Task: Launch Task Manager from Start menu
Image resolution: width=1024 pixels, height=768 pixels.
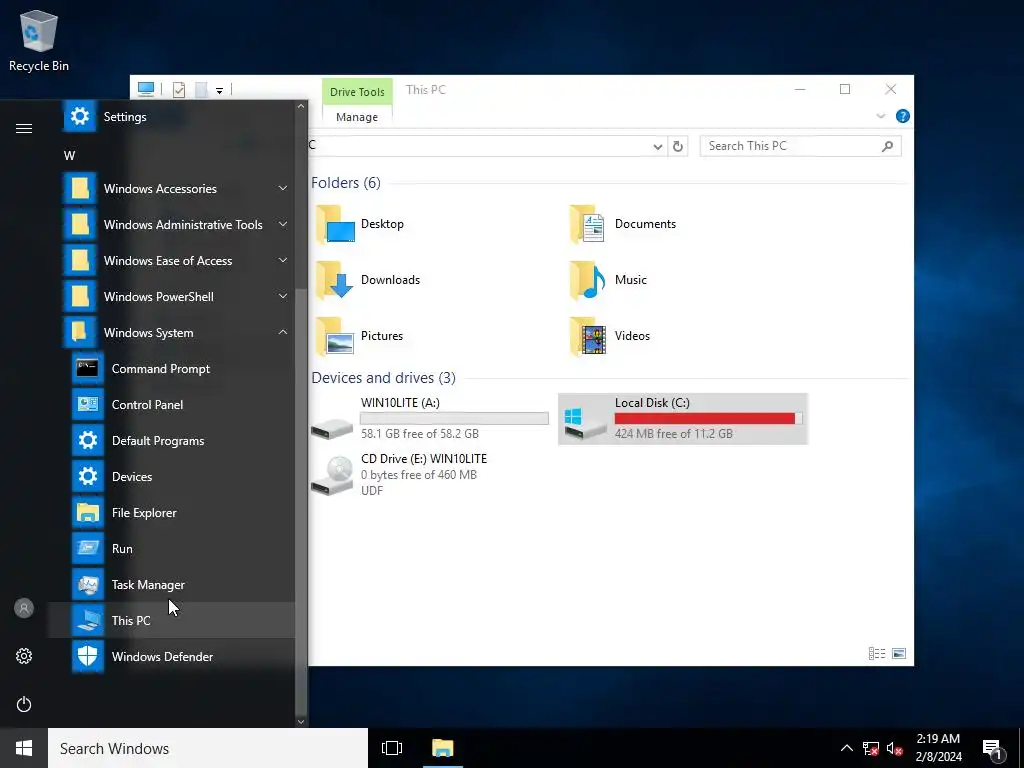Action: pos(172,584)
